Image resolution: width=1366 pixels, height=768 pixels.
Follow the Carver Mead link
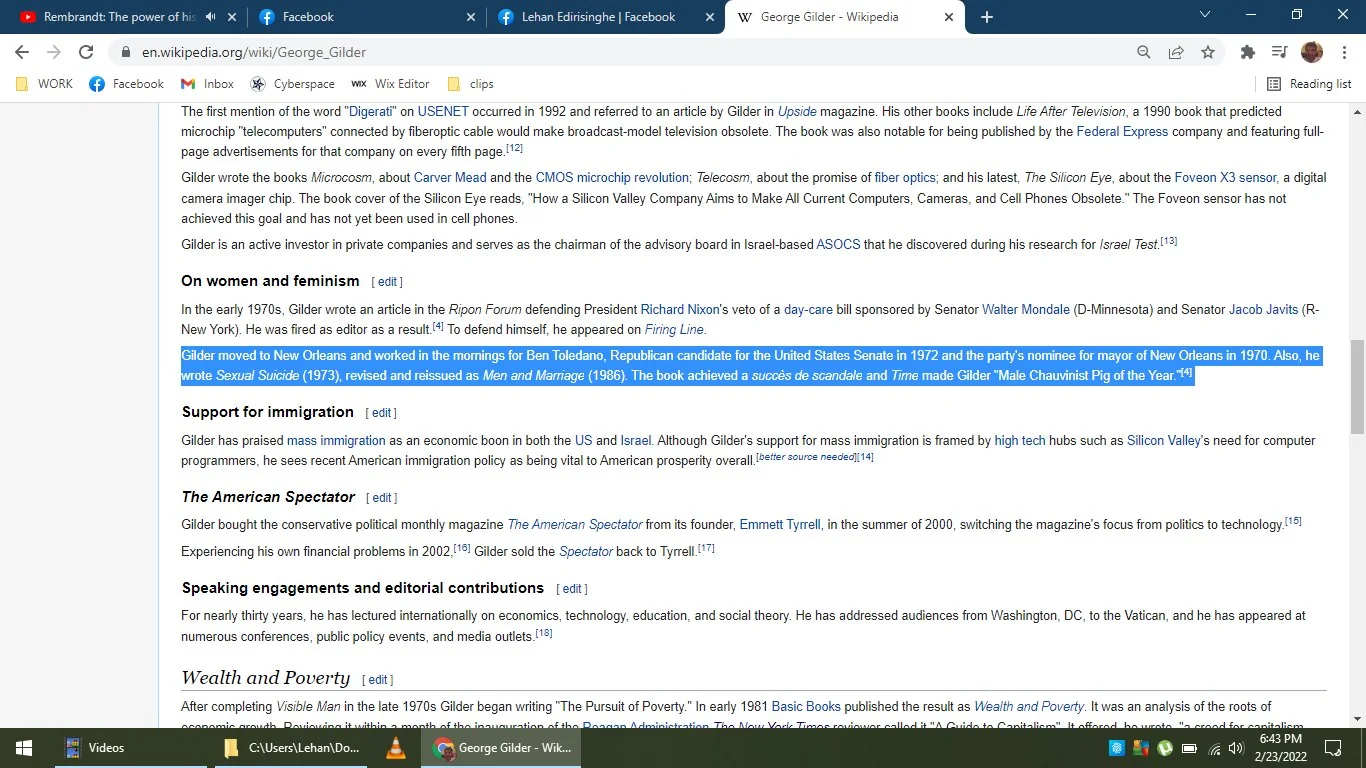pos(450,178)
